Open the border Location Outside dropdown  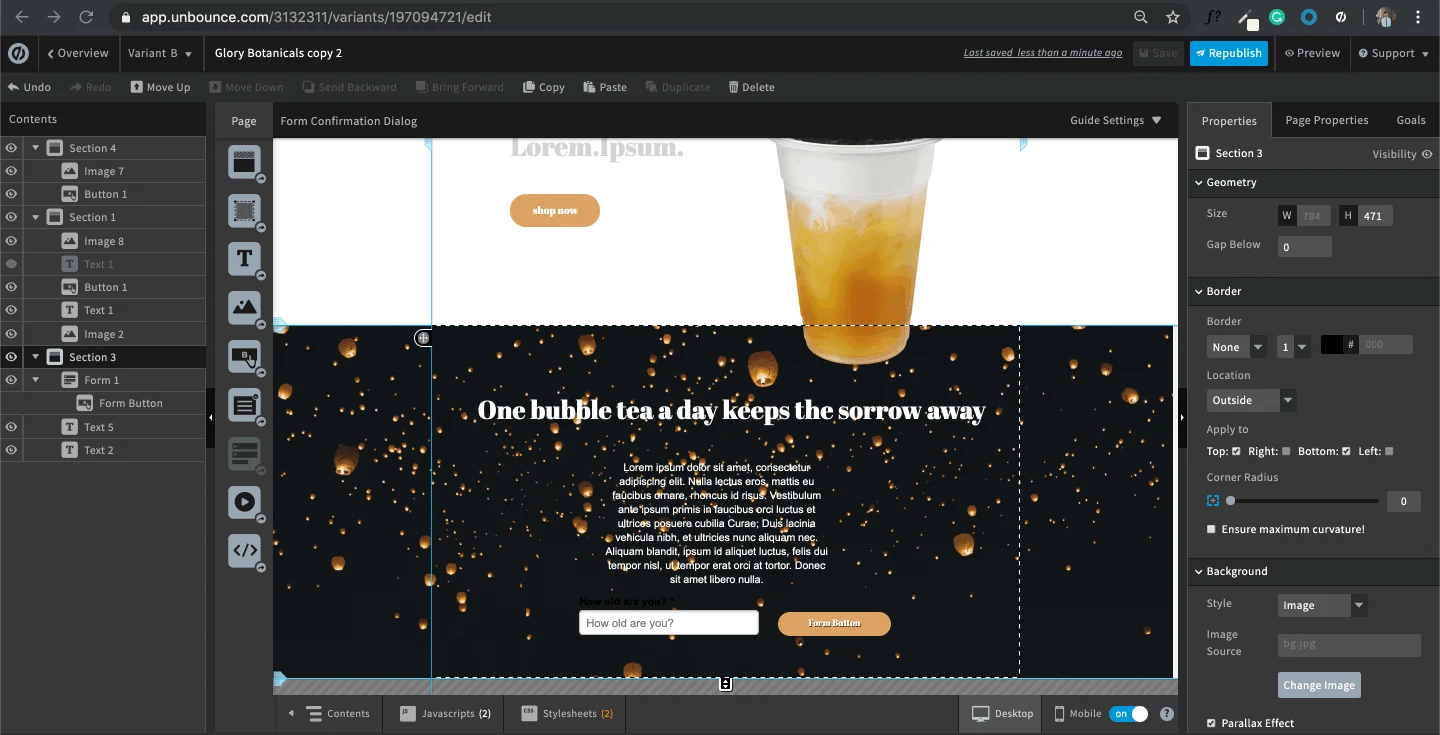1252,400
